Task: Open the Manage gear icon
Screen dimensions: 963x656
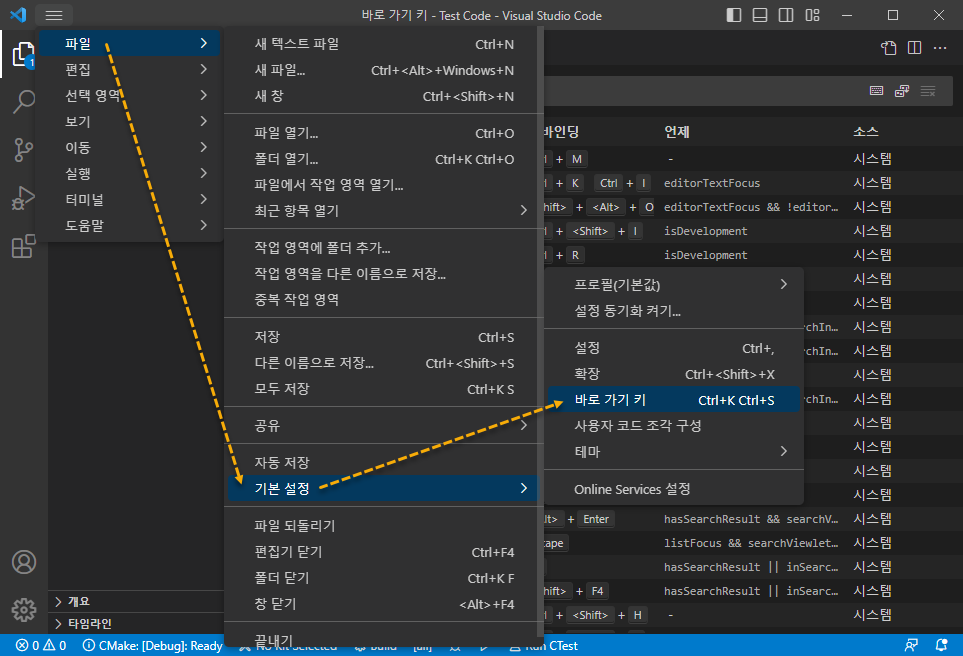Action: click(x=23, y=610)
